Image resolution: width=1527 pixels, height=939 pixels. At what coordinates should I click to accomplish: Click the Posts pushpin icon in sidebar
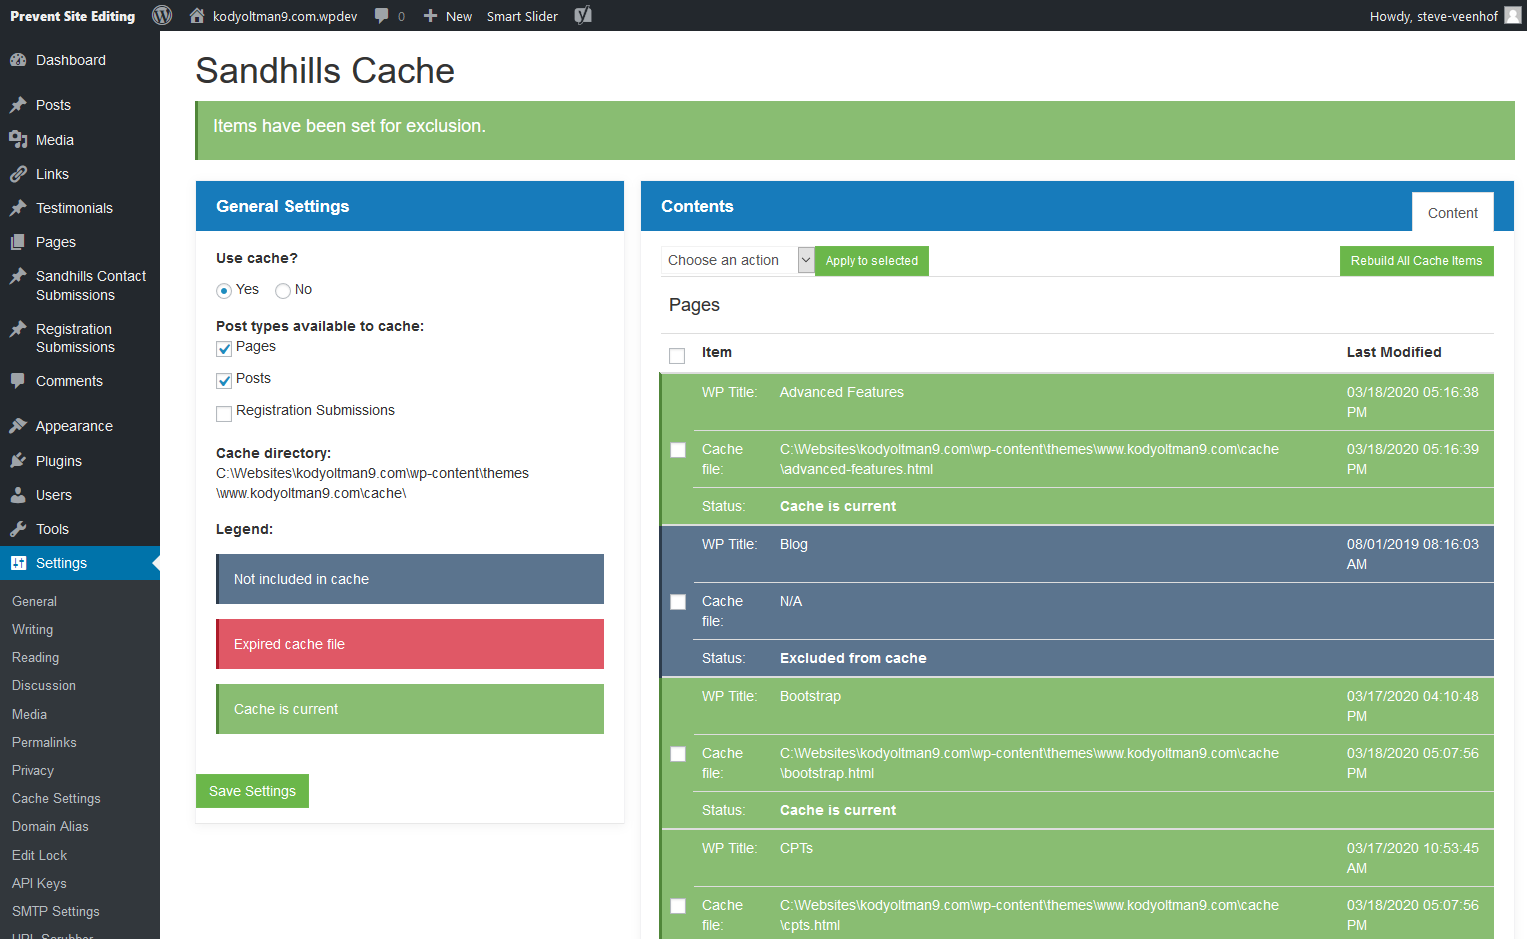(x=18, y=105)
